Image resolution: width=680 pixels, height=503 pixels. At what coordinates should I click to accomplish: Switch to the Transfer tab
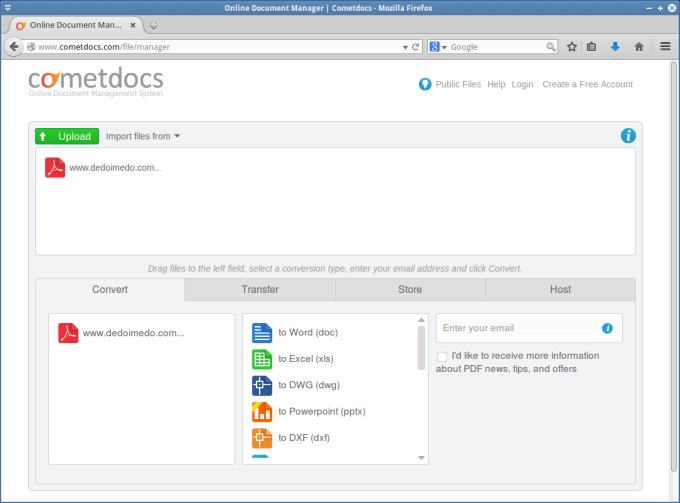pos(260,289)
